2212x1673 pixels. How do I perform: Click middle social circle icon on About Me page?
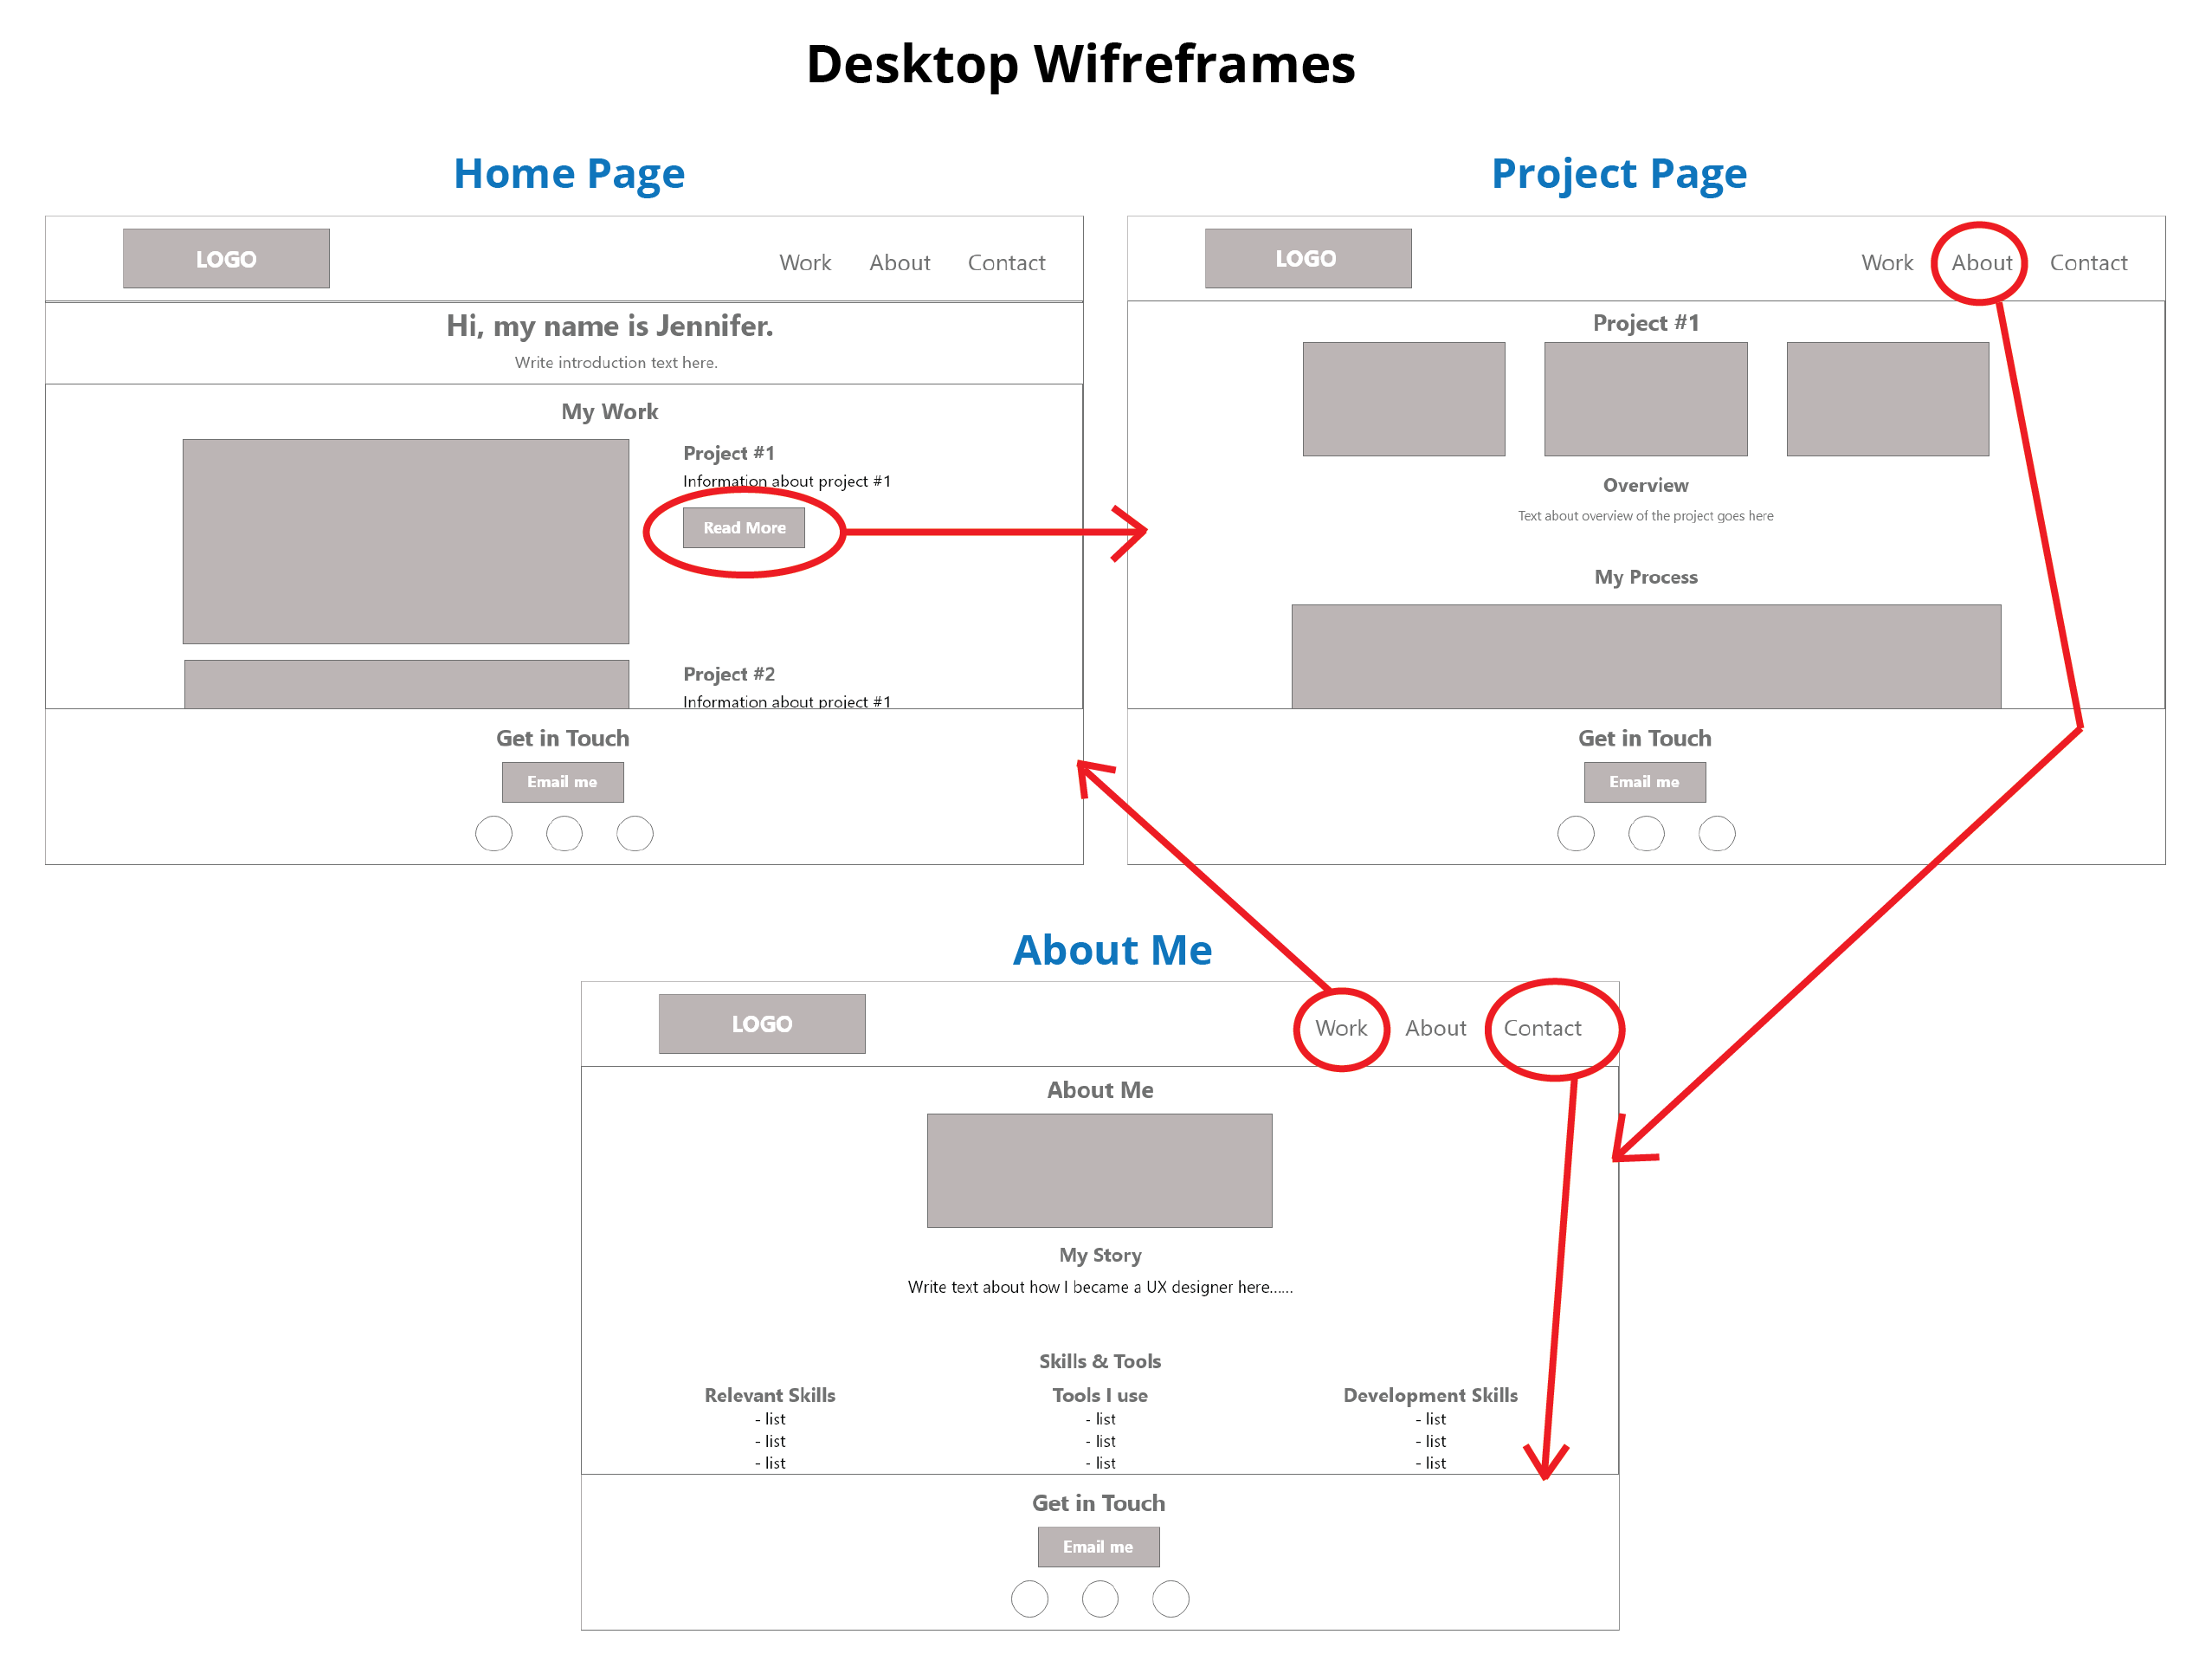tap(1100, 1599)
